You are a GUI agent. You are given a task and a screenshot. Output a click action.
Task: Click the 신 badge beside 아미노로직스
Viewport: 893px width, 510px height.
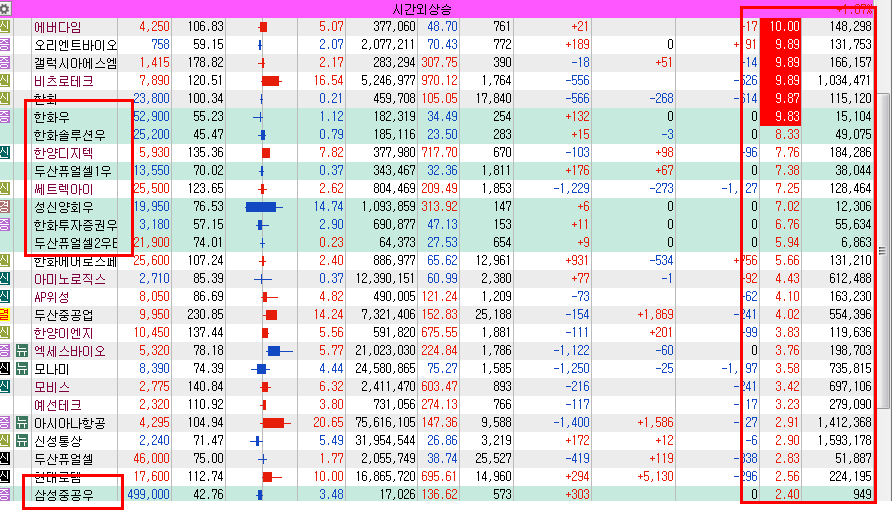tap(5, 279)
